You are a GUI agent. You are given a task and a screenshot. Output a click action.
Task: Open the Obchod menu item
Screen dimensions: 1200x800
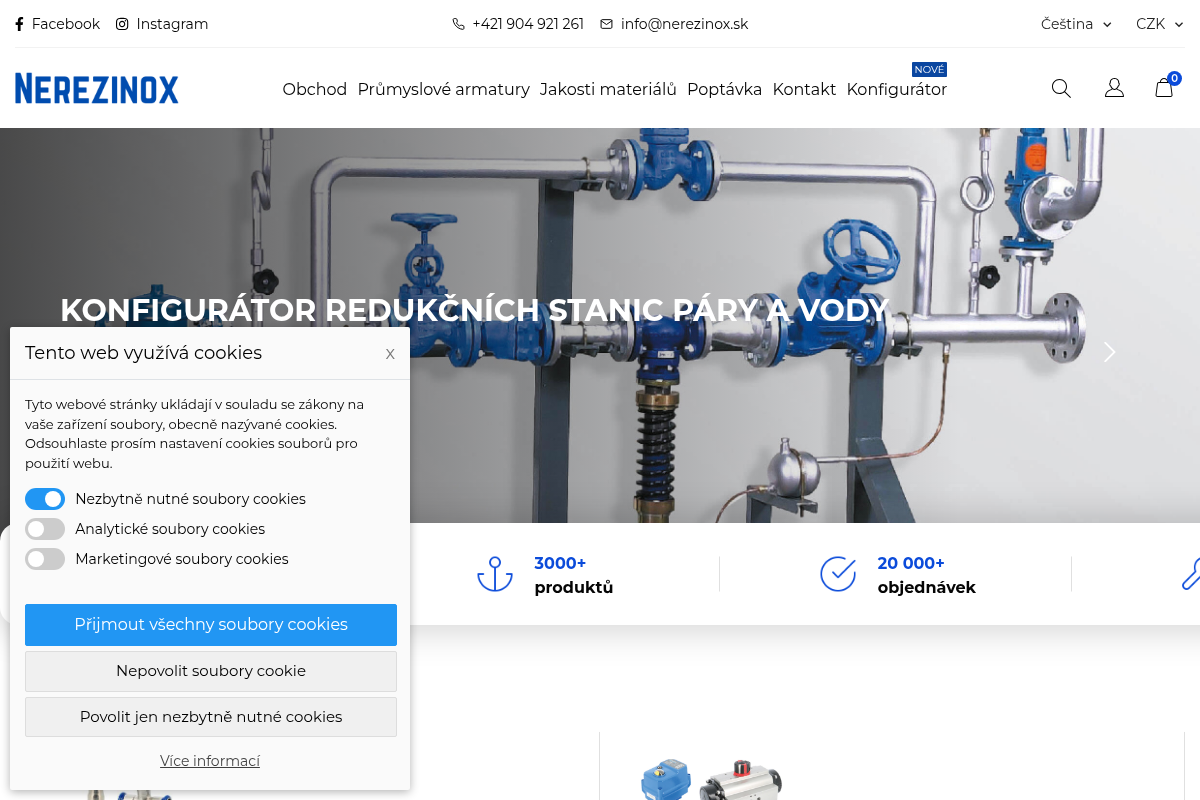tap(315, 89)
